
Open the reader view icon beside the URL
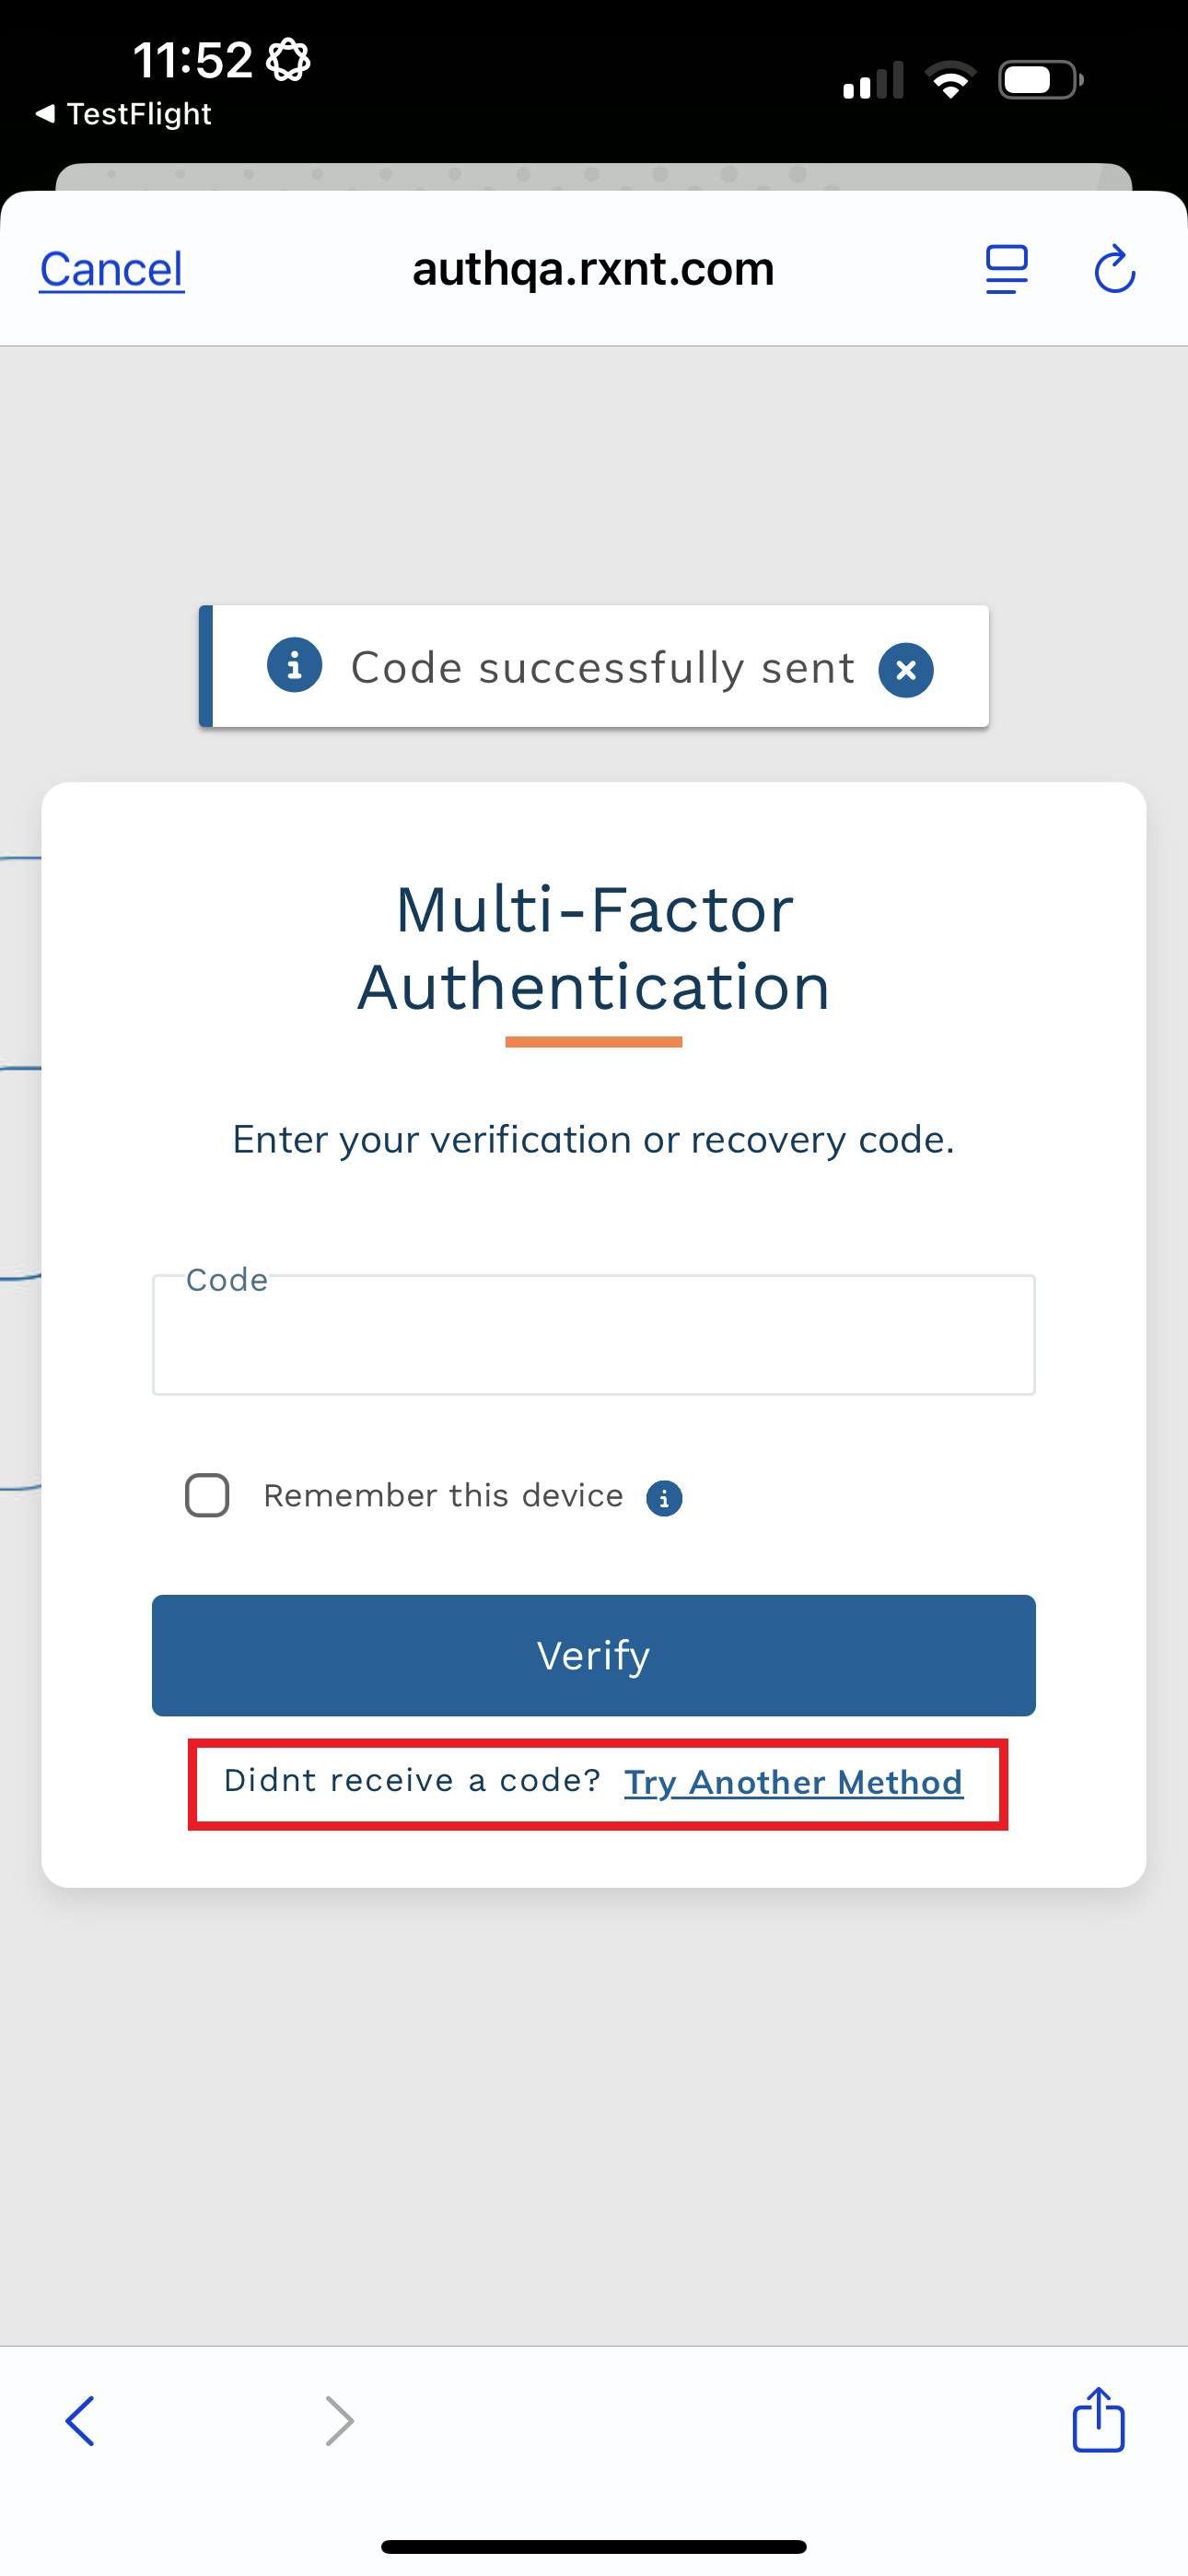pyautogui.click(x=1006, y=270)
